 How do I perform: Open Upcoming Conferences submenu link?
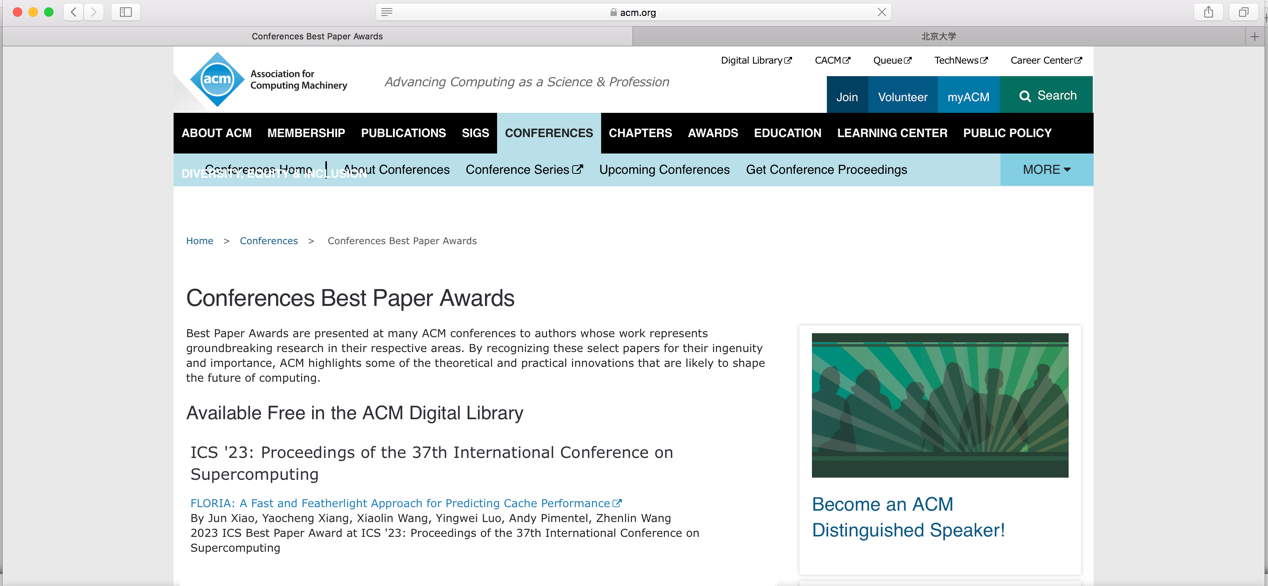tap(664, 170)
